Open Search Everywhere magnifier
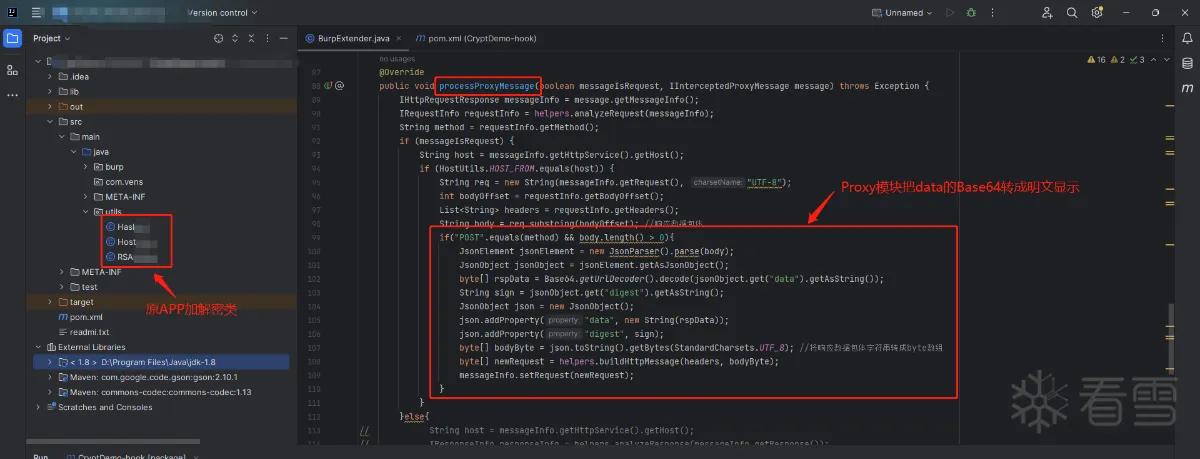Viewport: 1200px width, 459px height. click(1071, 13)
